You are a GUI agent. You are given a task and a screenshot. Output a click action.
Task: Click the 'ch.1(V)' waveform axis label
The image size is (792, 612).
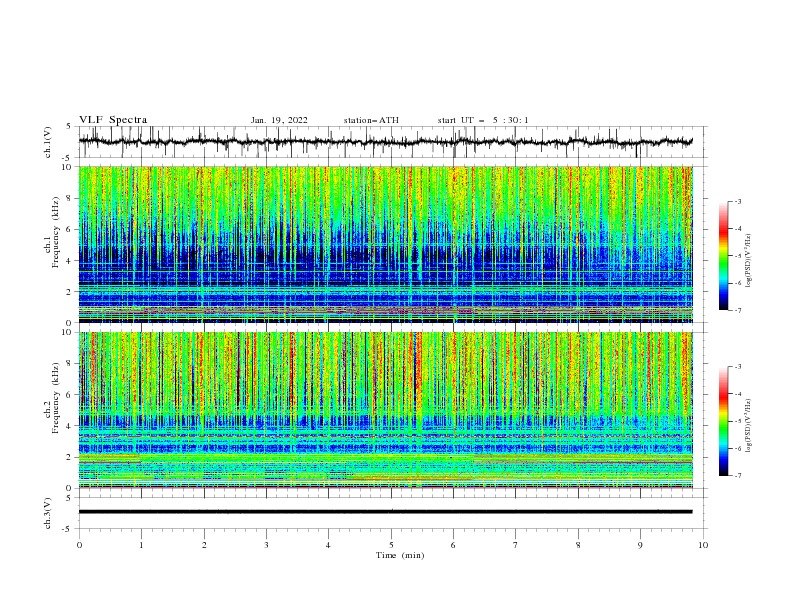point(48,142)
